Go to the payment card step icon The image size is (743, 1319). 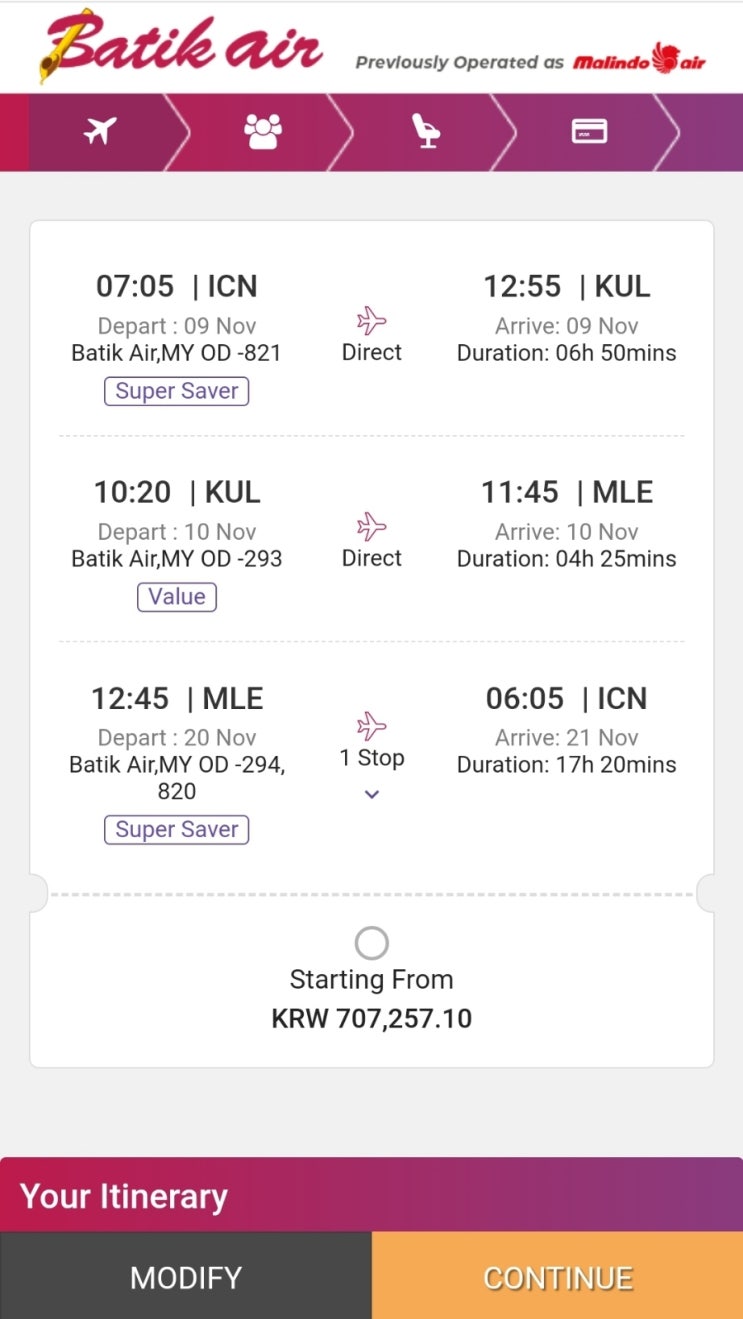point(590,131)
